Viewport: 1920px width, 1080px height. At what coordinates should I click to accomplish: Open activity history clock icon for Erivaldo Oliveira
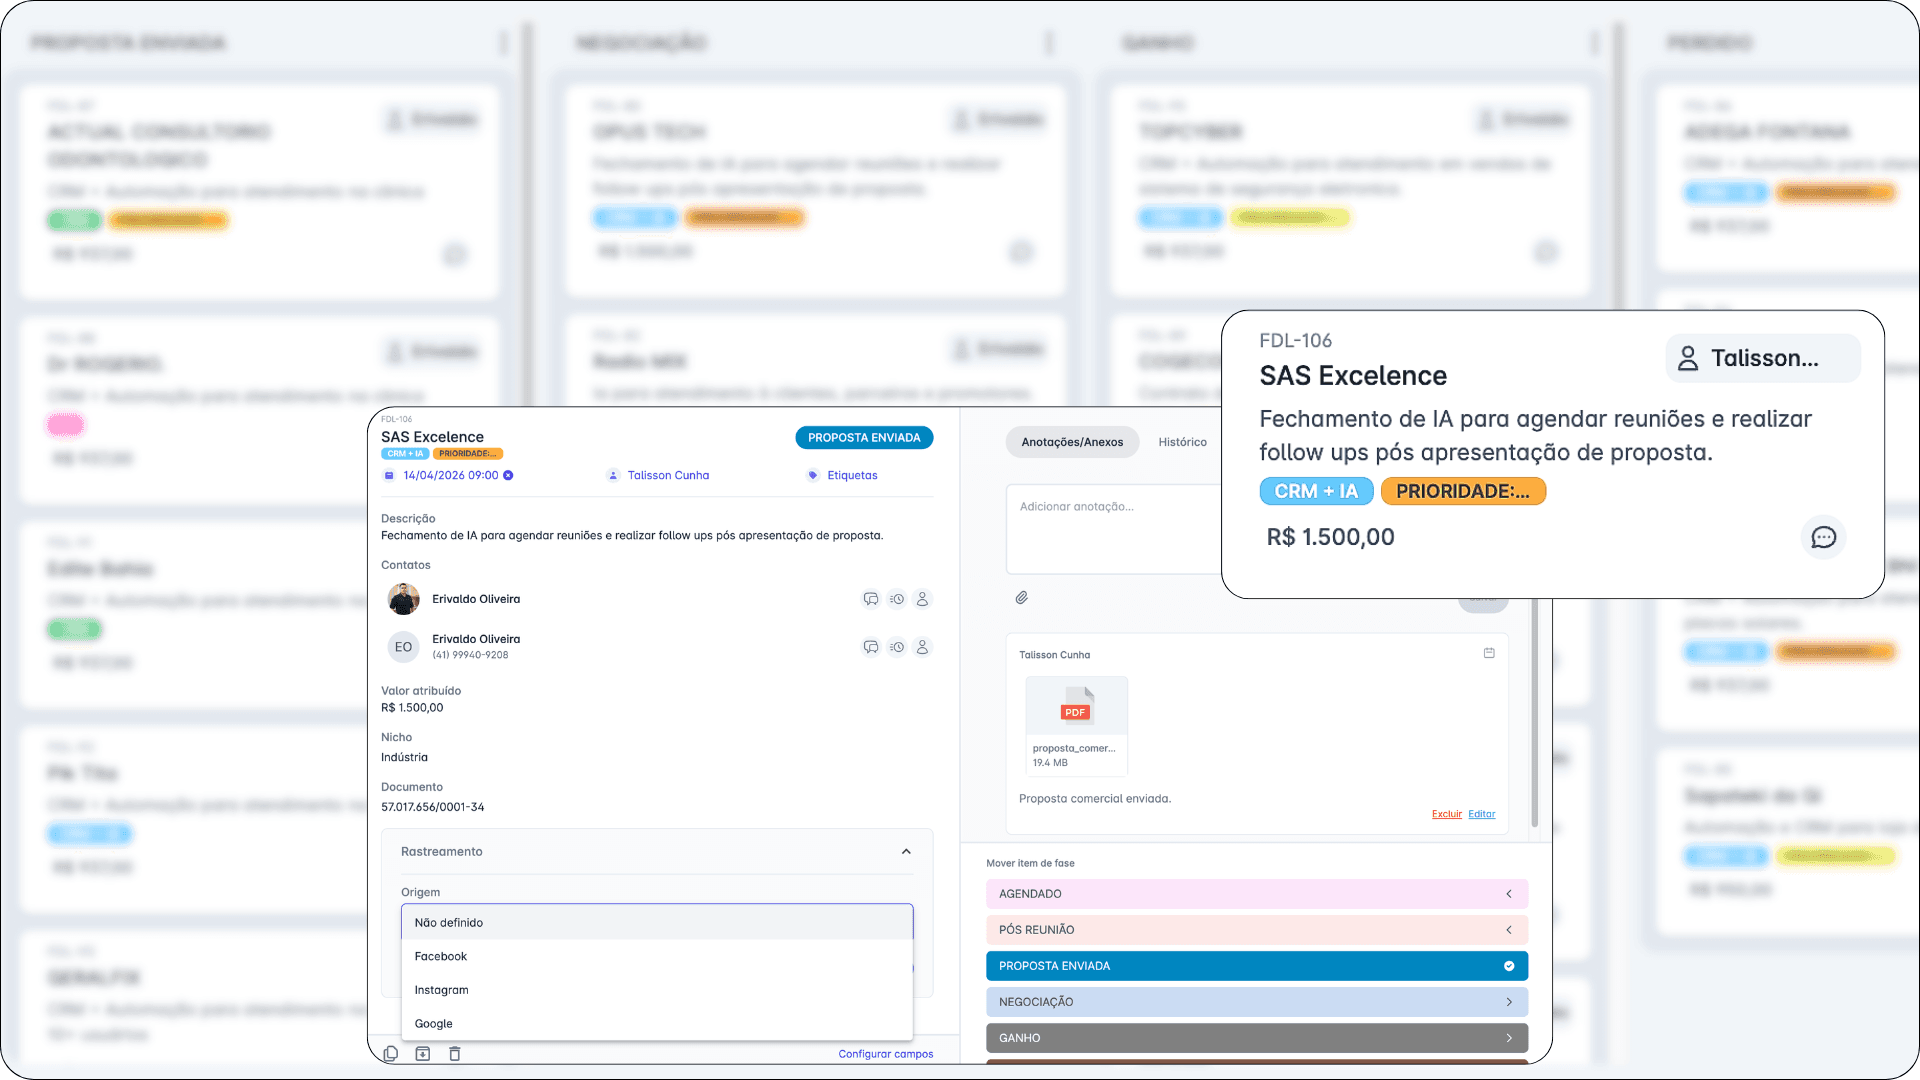tap(897, 599)
